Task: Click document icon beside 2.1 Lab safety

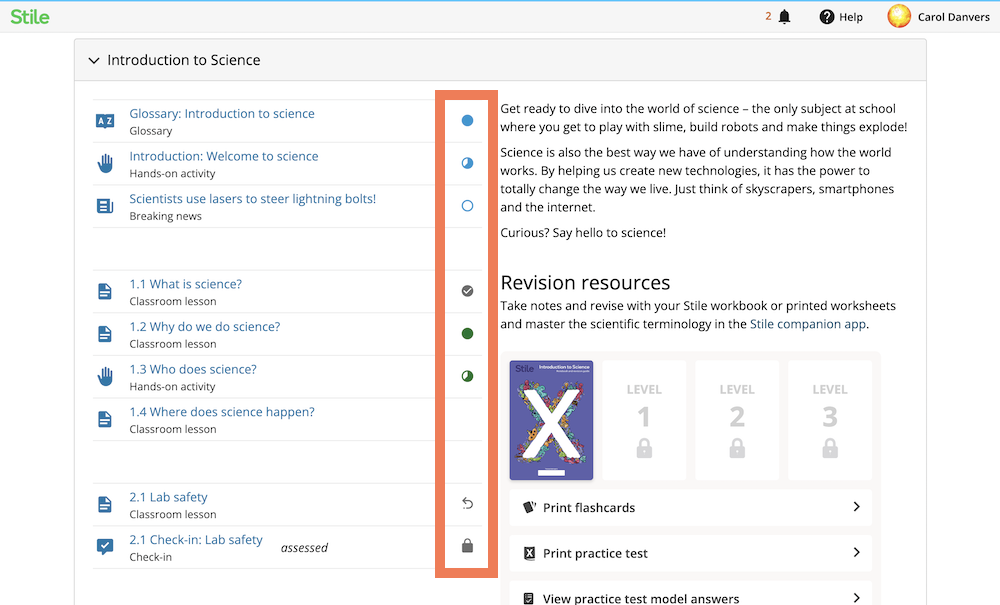Action: [105, 504]
